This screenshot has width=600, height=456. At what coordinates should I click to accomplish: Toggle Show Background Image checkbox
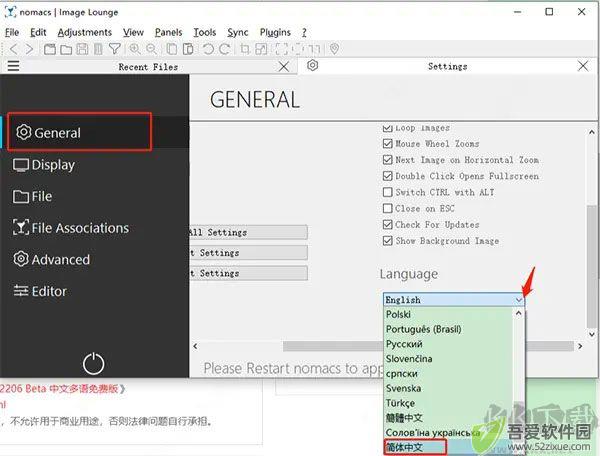[x=388, y=241]
